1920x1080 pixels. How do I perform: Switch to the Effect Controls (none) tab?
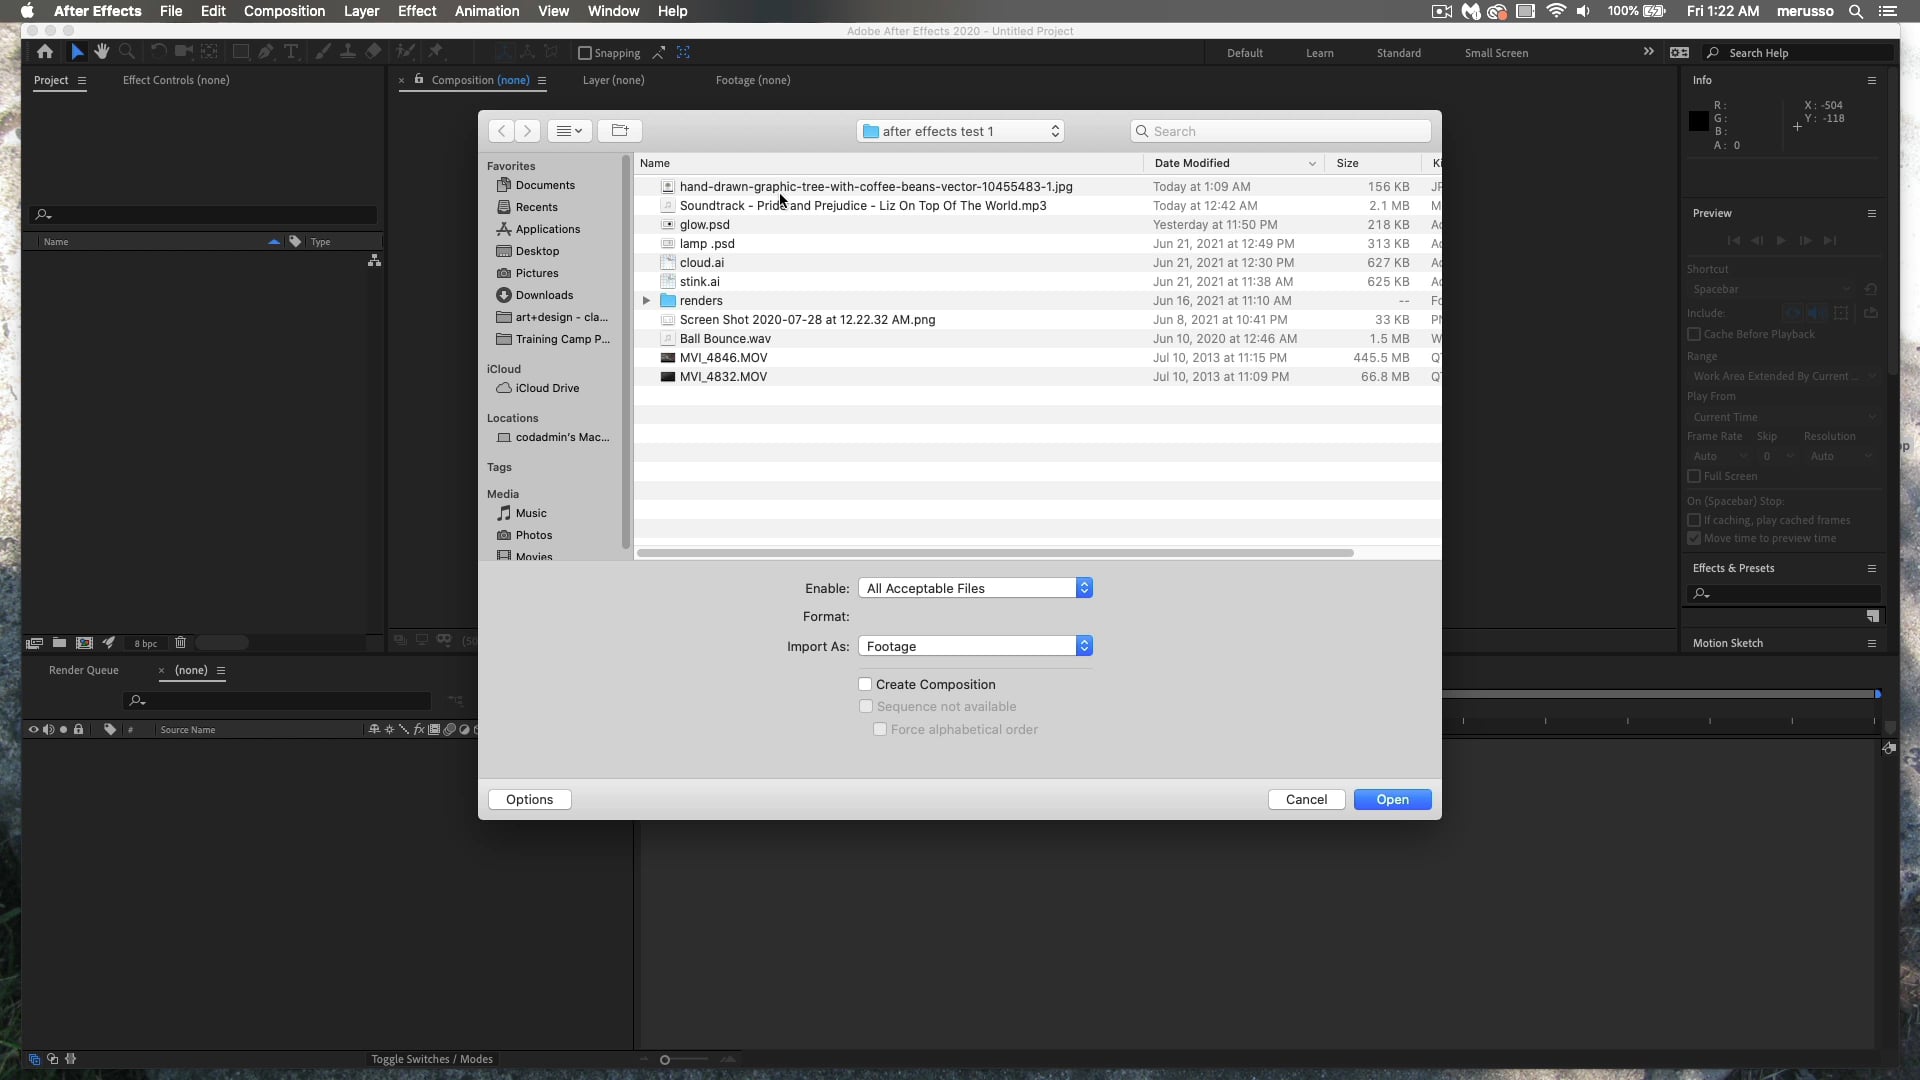coord(176,80)
